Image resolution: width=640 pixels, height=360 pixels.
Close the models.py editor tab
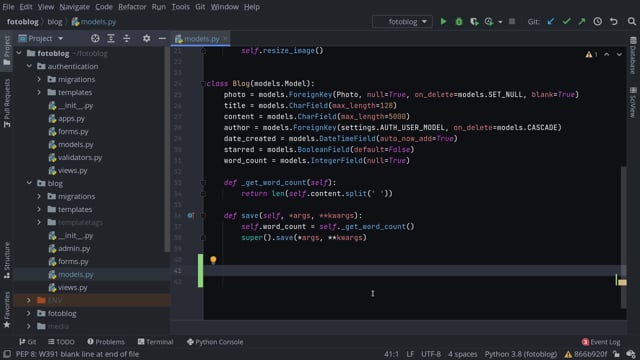(225, 38)
